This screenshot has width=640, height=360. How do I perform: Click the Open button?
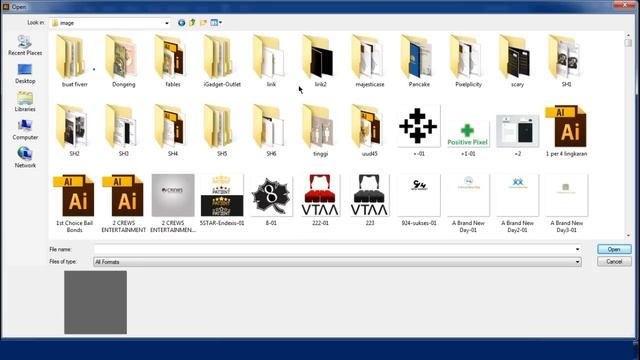point(614,249)
